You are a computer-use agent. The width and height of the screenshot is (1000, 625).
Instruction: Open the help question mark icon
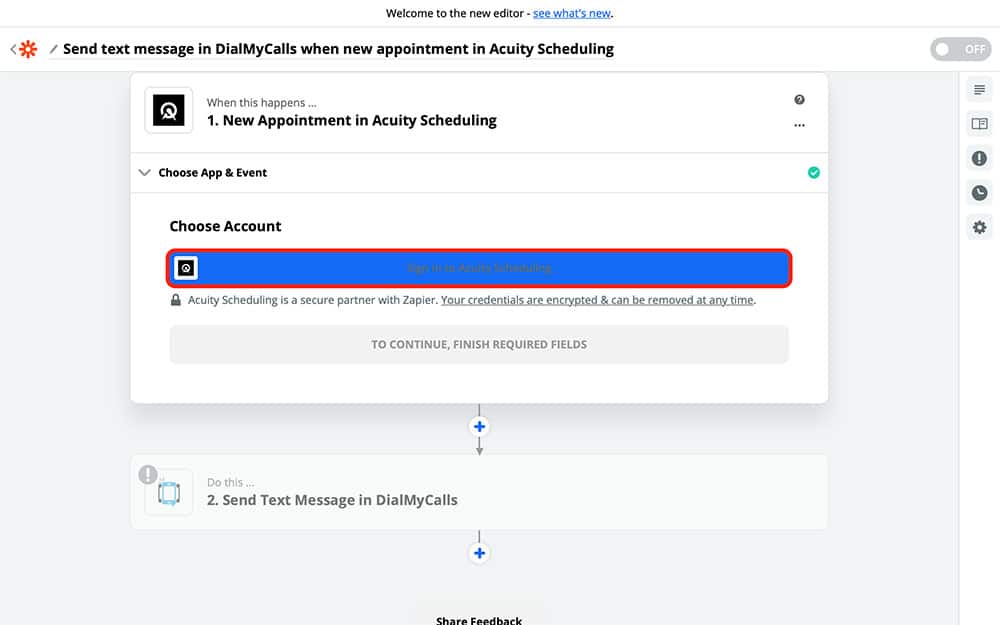click(799, 100)
